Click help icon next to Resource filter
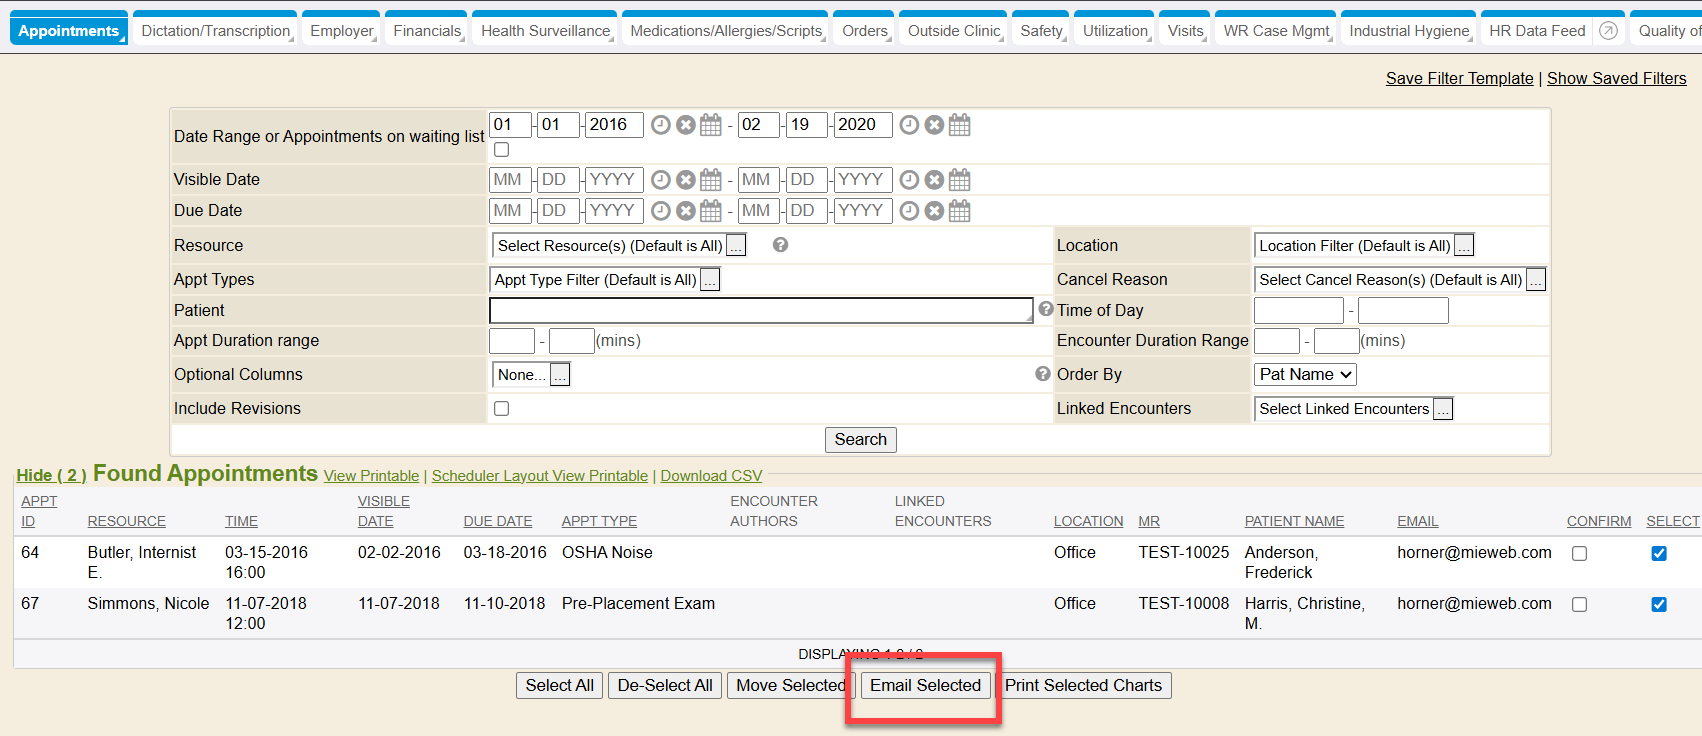This screenshot has height=736, width=1702. click(781, 245)
